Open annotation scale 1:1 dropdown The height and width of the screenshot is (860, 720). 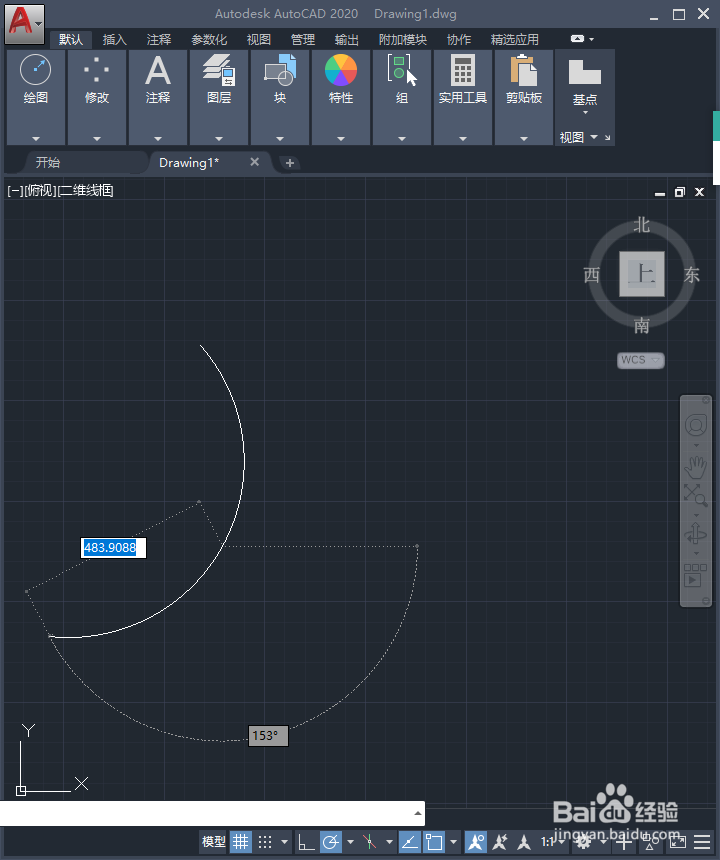[x=552, y=841]
